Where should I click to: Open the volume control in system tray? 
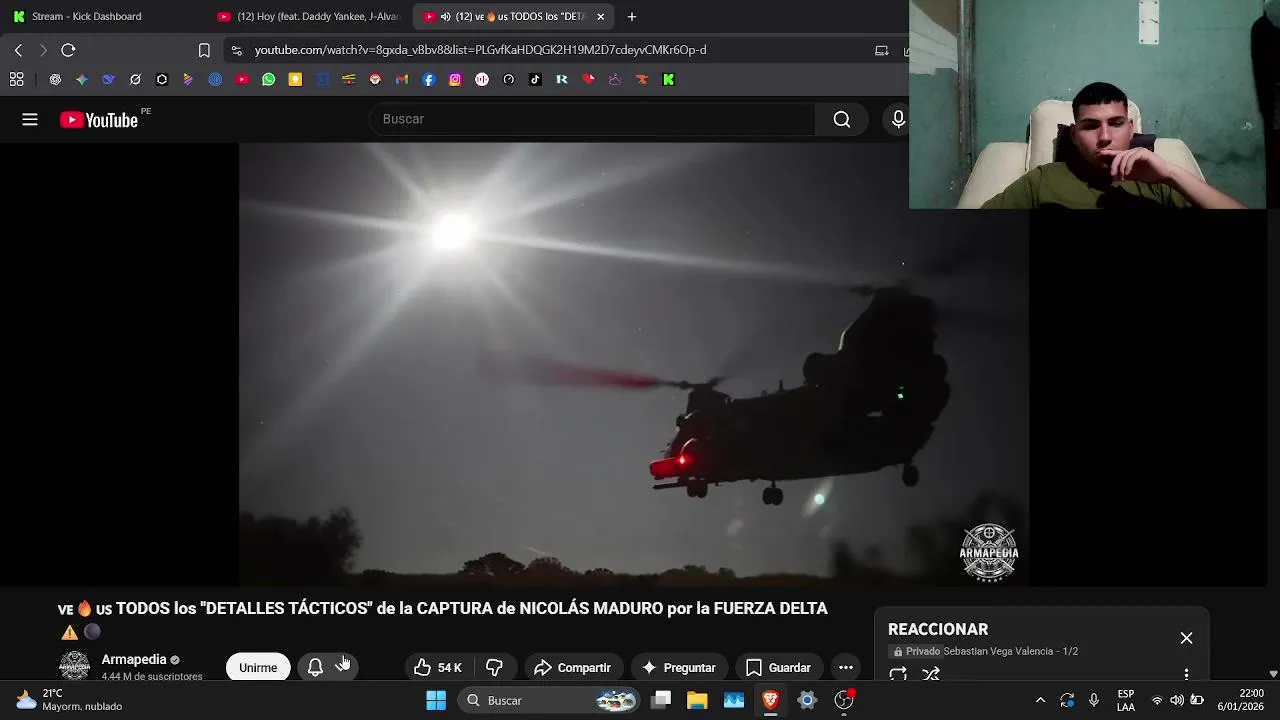coord(1177,700)
